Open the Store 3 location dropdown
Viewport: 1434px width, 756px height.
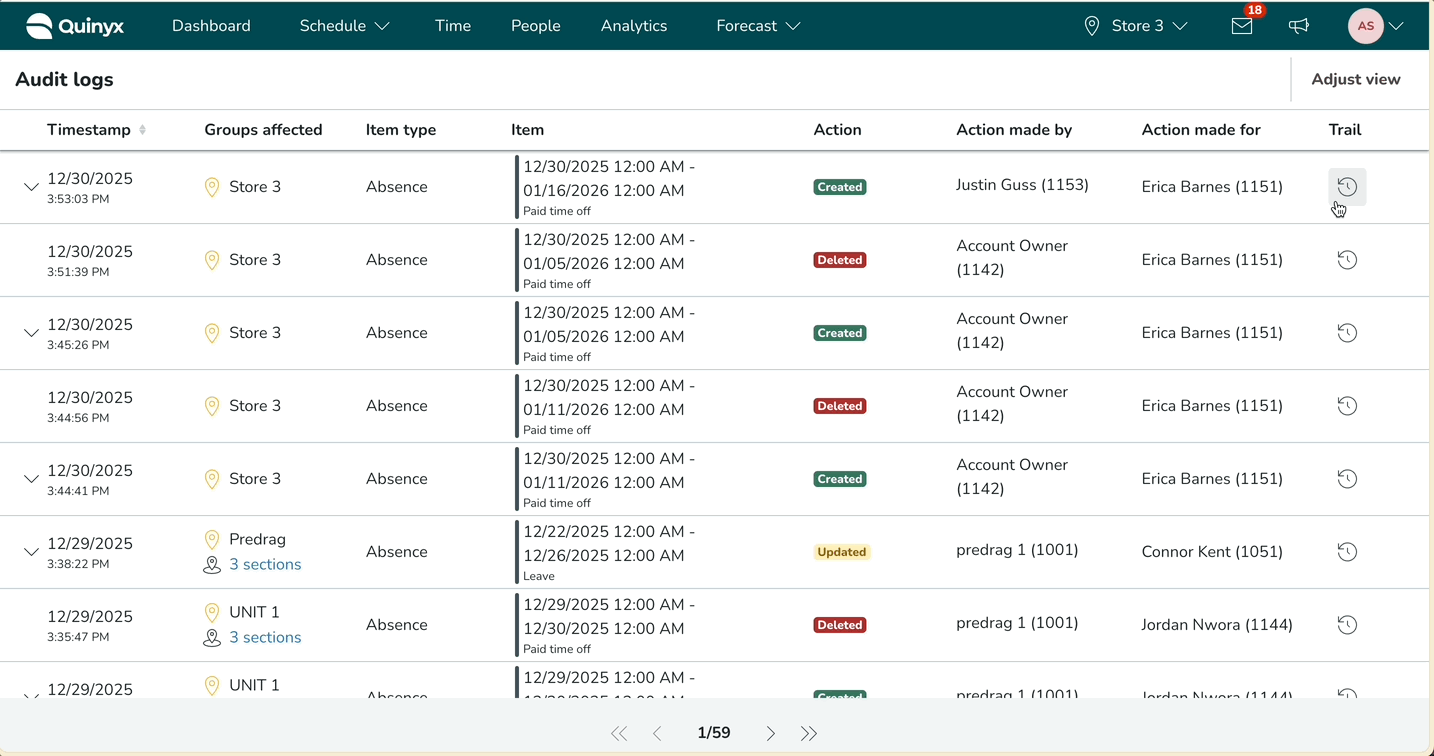[1136, 26]
